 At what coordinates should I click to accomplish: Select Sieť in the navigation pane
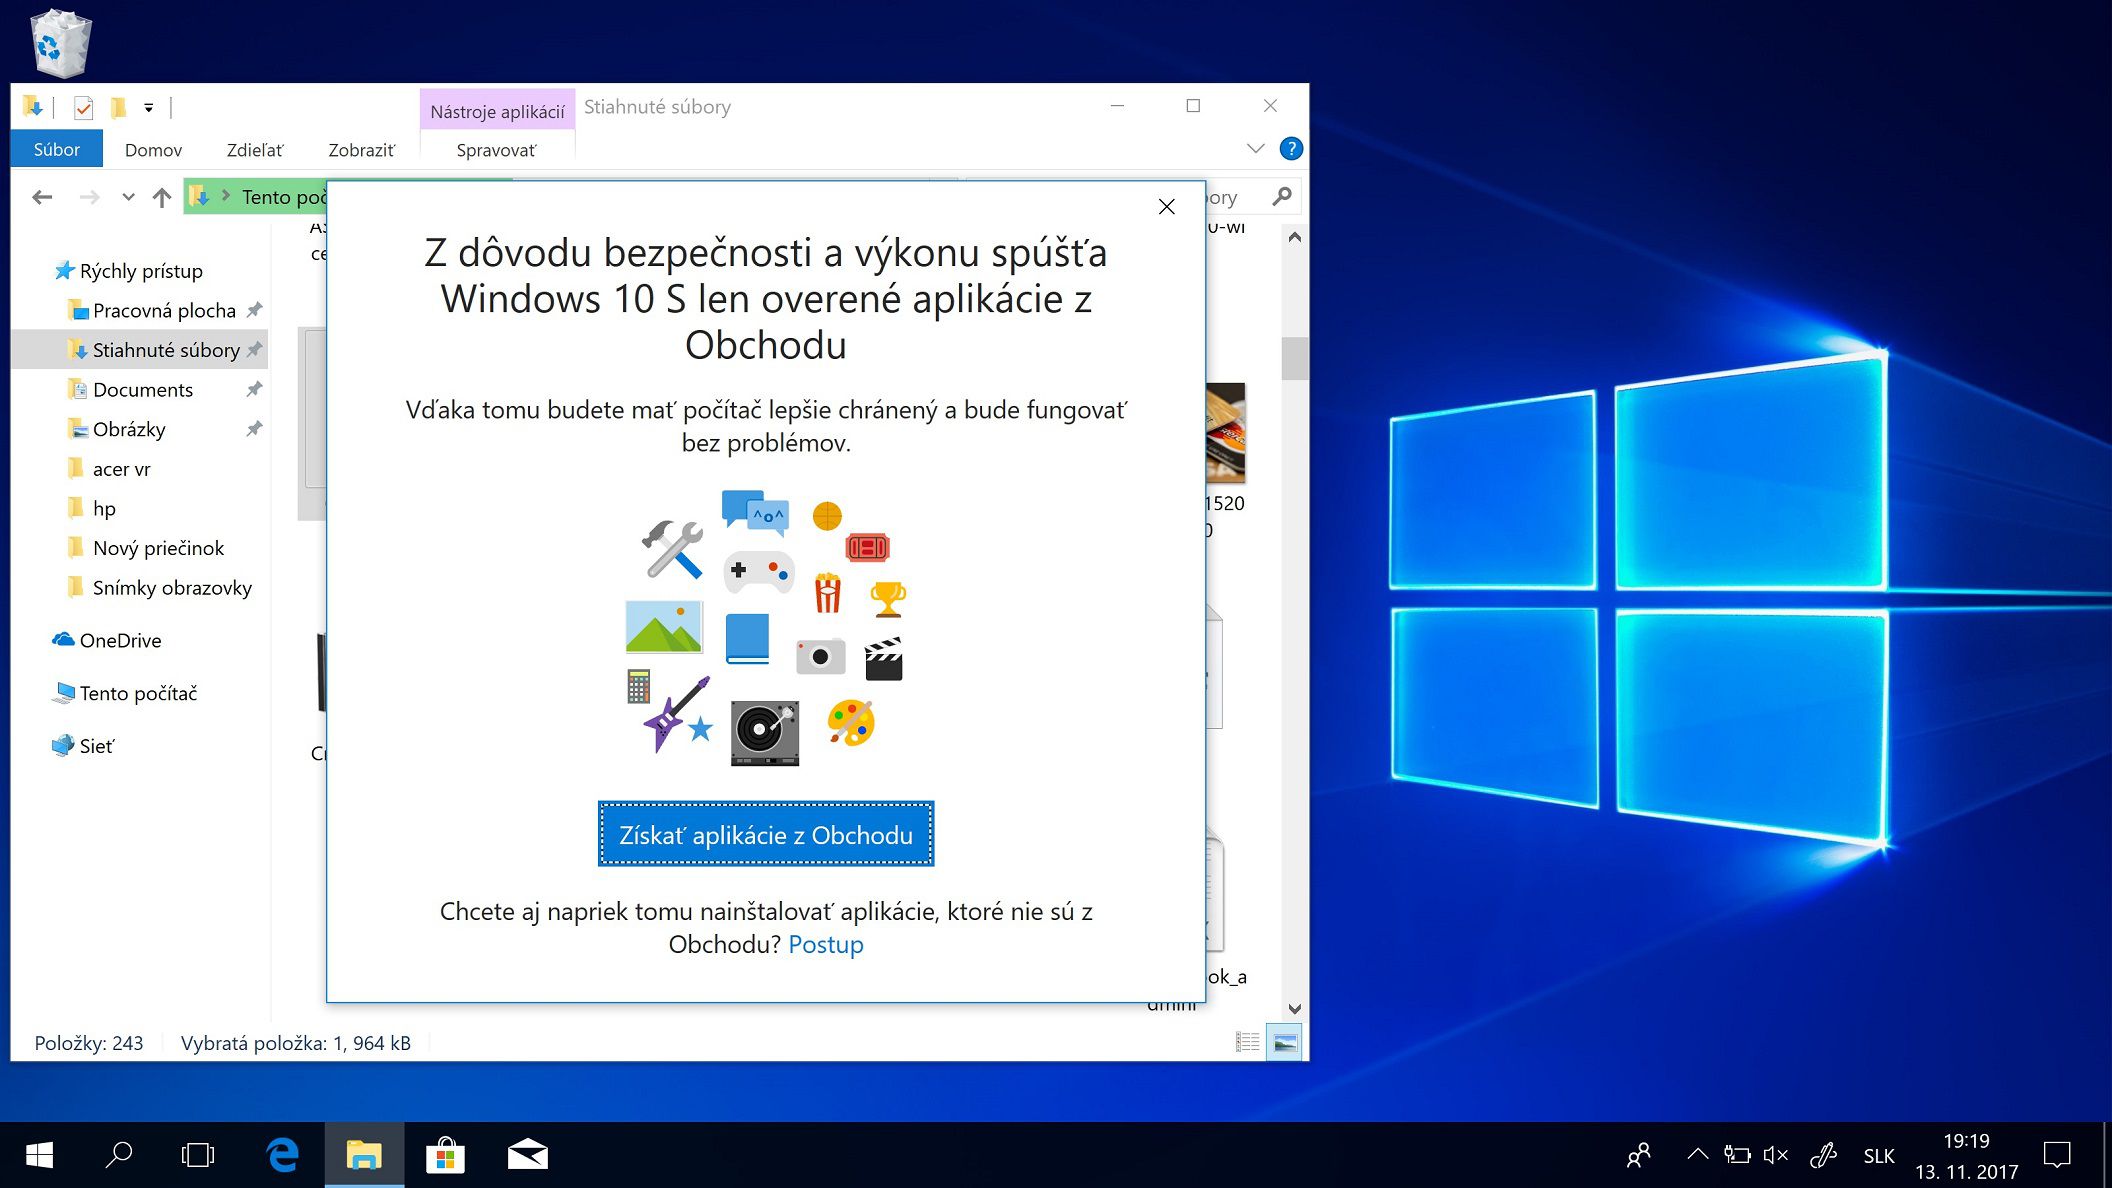click(96, 746)
